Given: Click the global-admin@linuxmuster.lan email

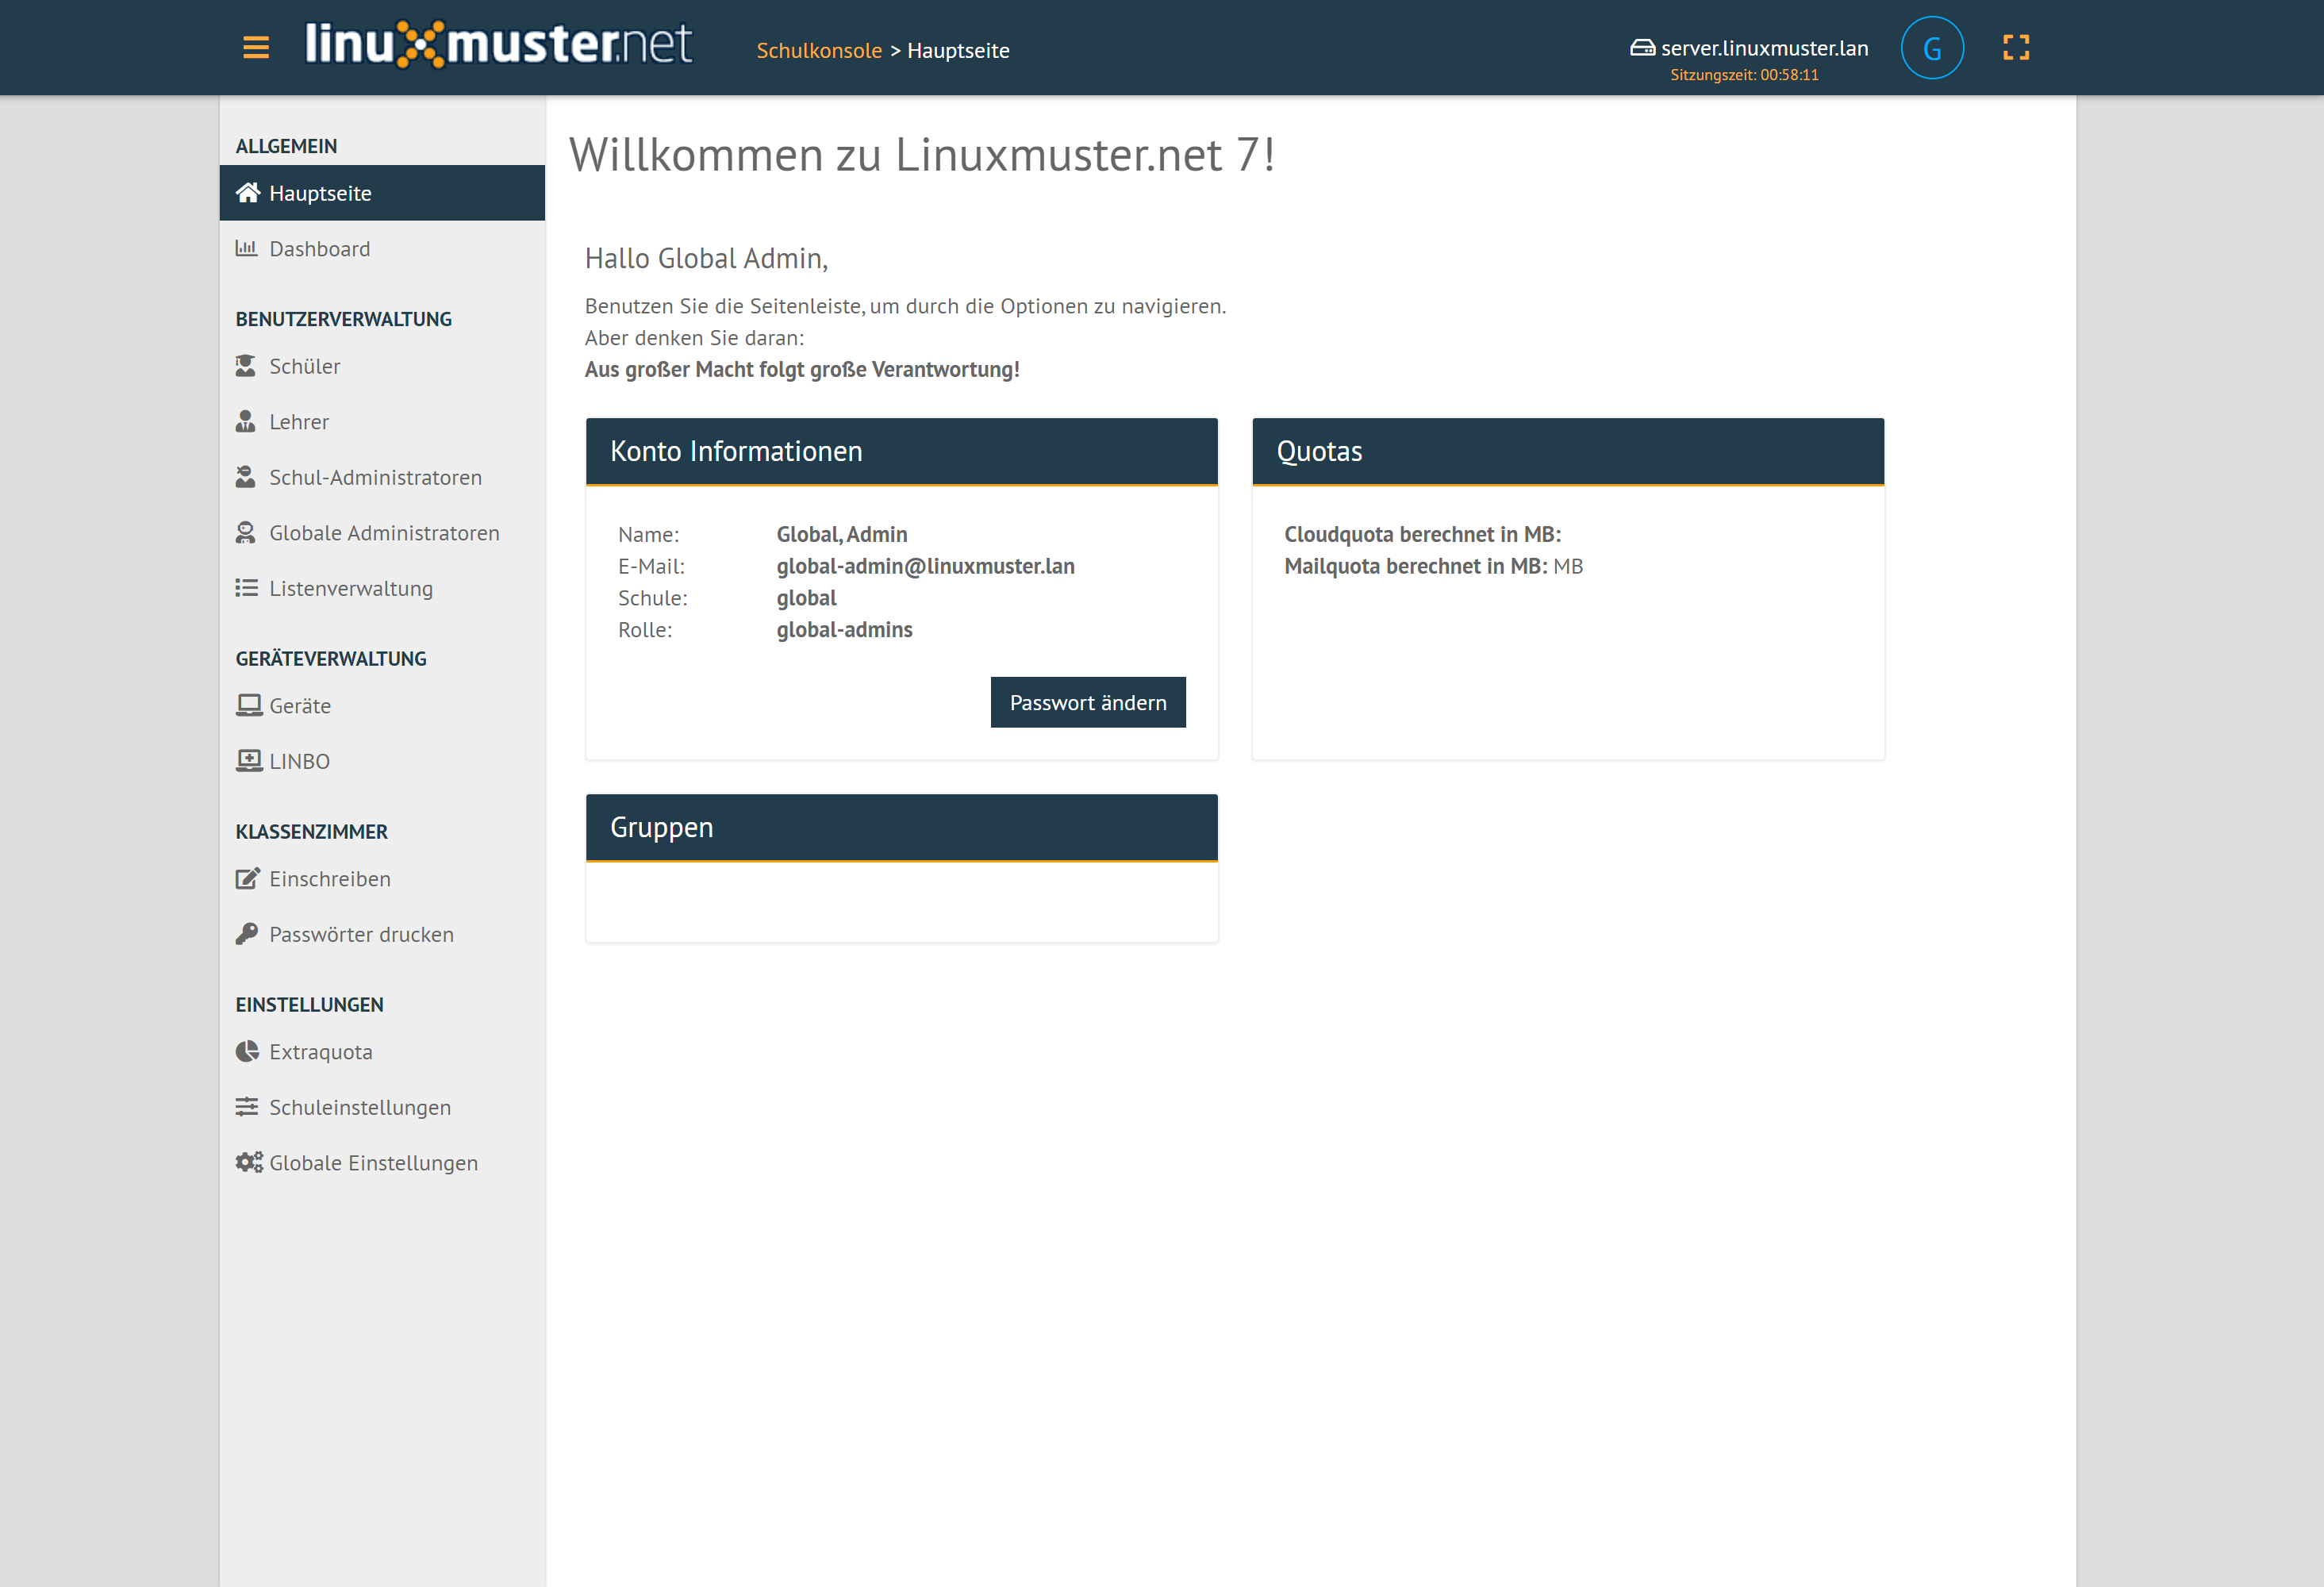Looking at the screenshot, I should 925,566.
